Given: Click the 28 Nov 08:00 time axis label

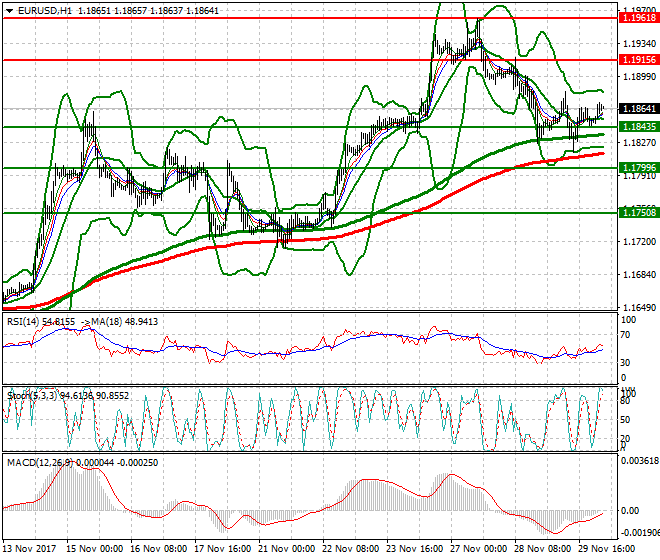Looking at the screenshot, I should 543,549.
